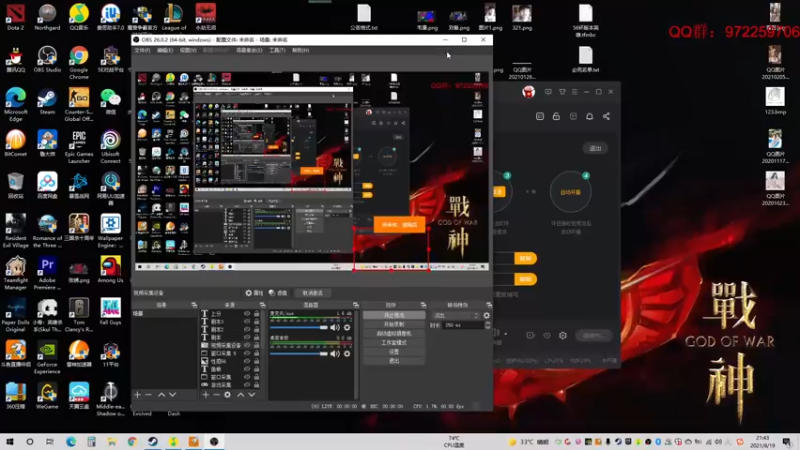Click the Steam desktop icon
800x450 pixels.
click(x=47, y=102)
